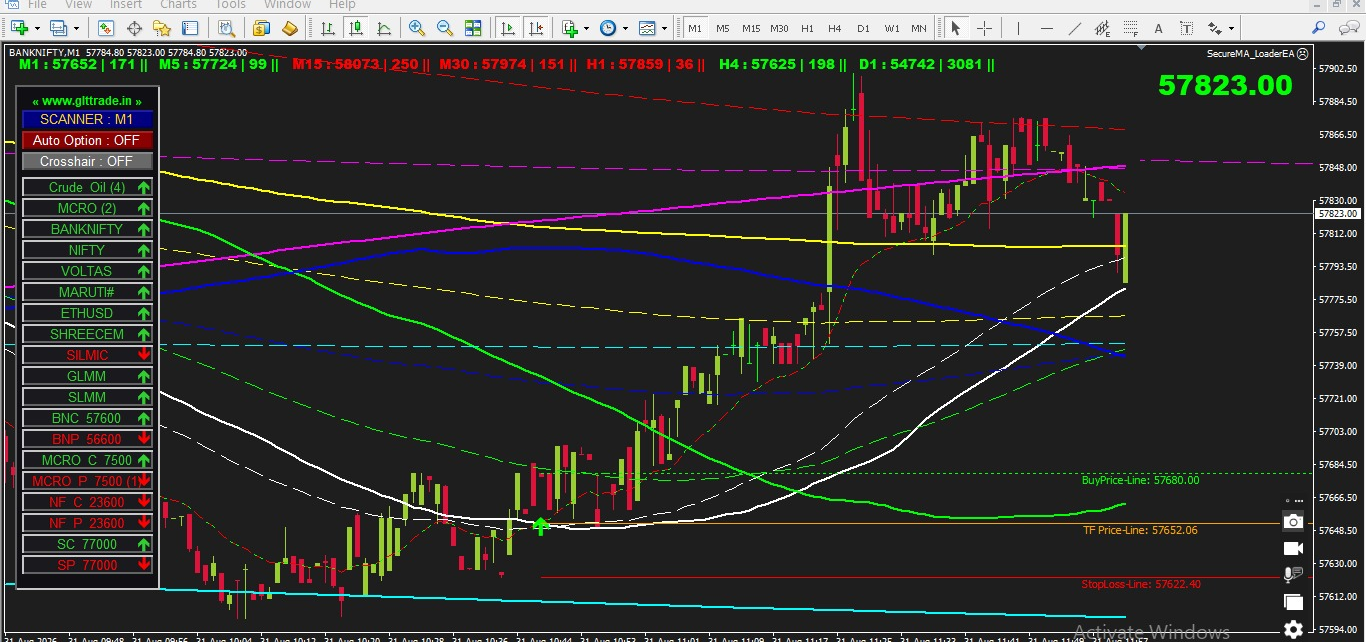Viewport: 1366px width, 642px height.
Task: Select the text A tool
Action: click(1158, 28)
